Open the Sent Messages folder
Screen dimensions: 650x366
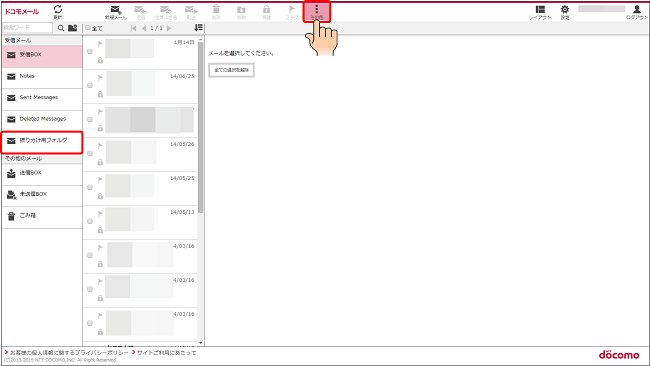pos(42,98)
